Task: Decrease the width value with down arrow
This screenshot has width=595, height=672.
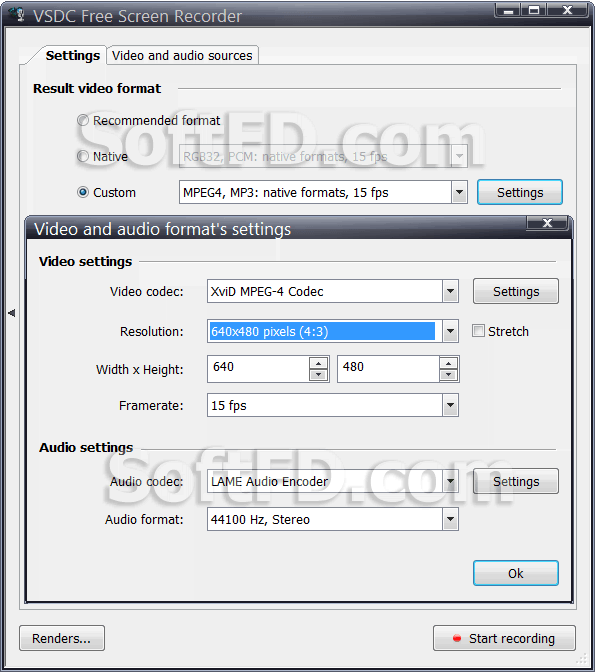Action: click(318, 375)
